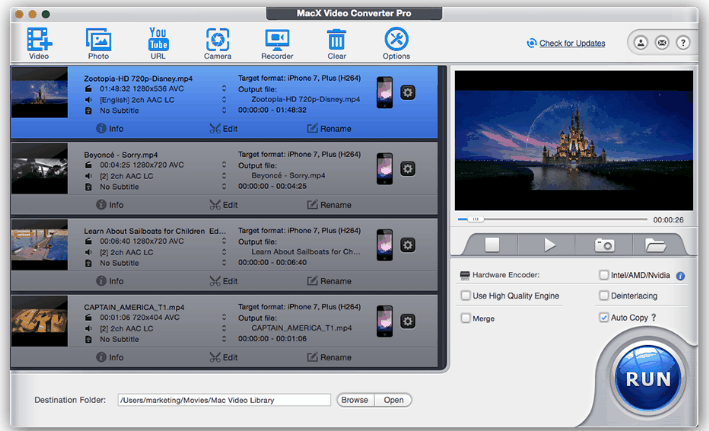Click iPhone profile icon for Sailboats video

click(x=385, y=245)
